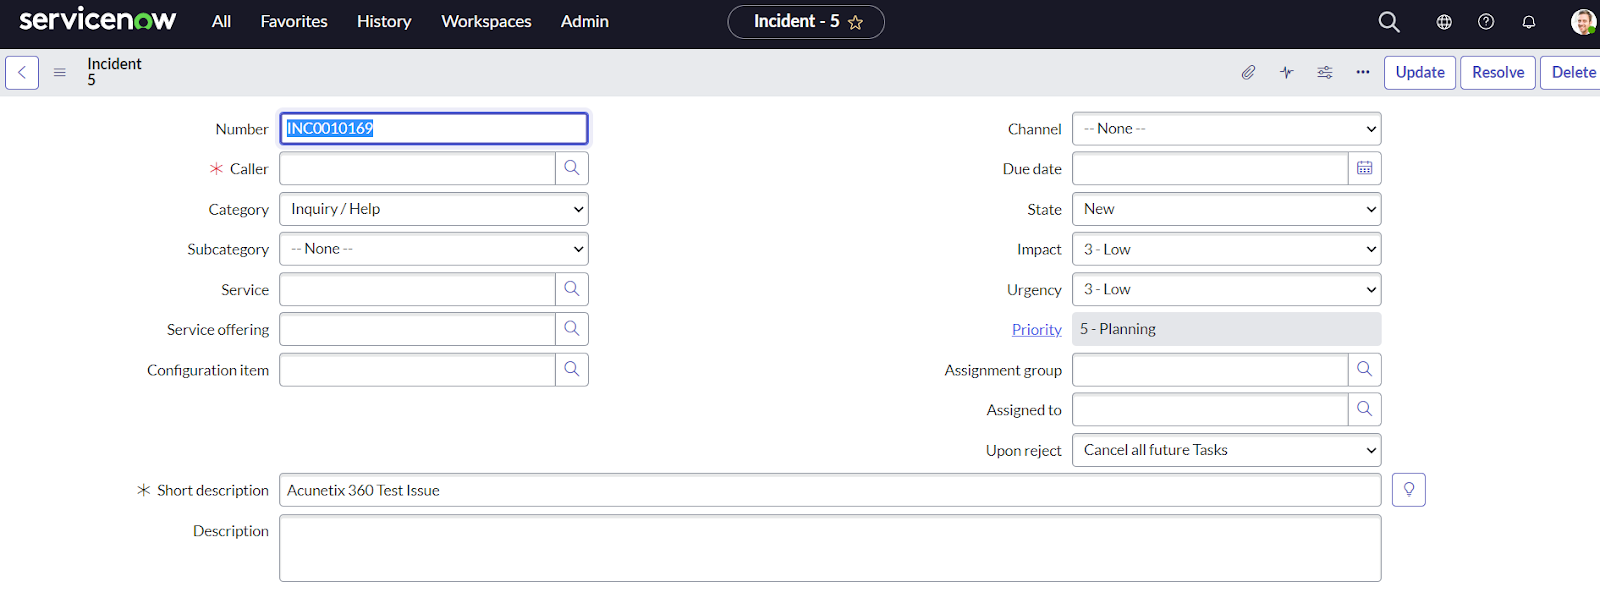Click the Delete button
The image size is (1600, 598).
[1573, 72]
